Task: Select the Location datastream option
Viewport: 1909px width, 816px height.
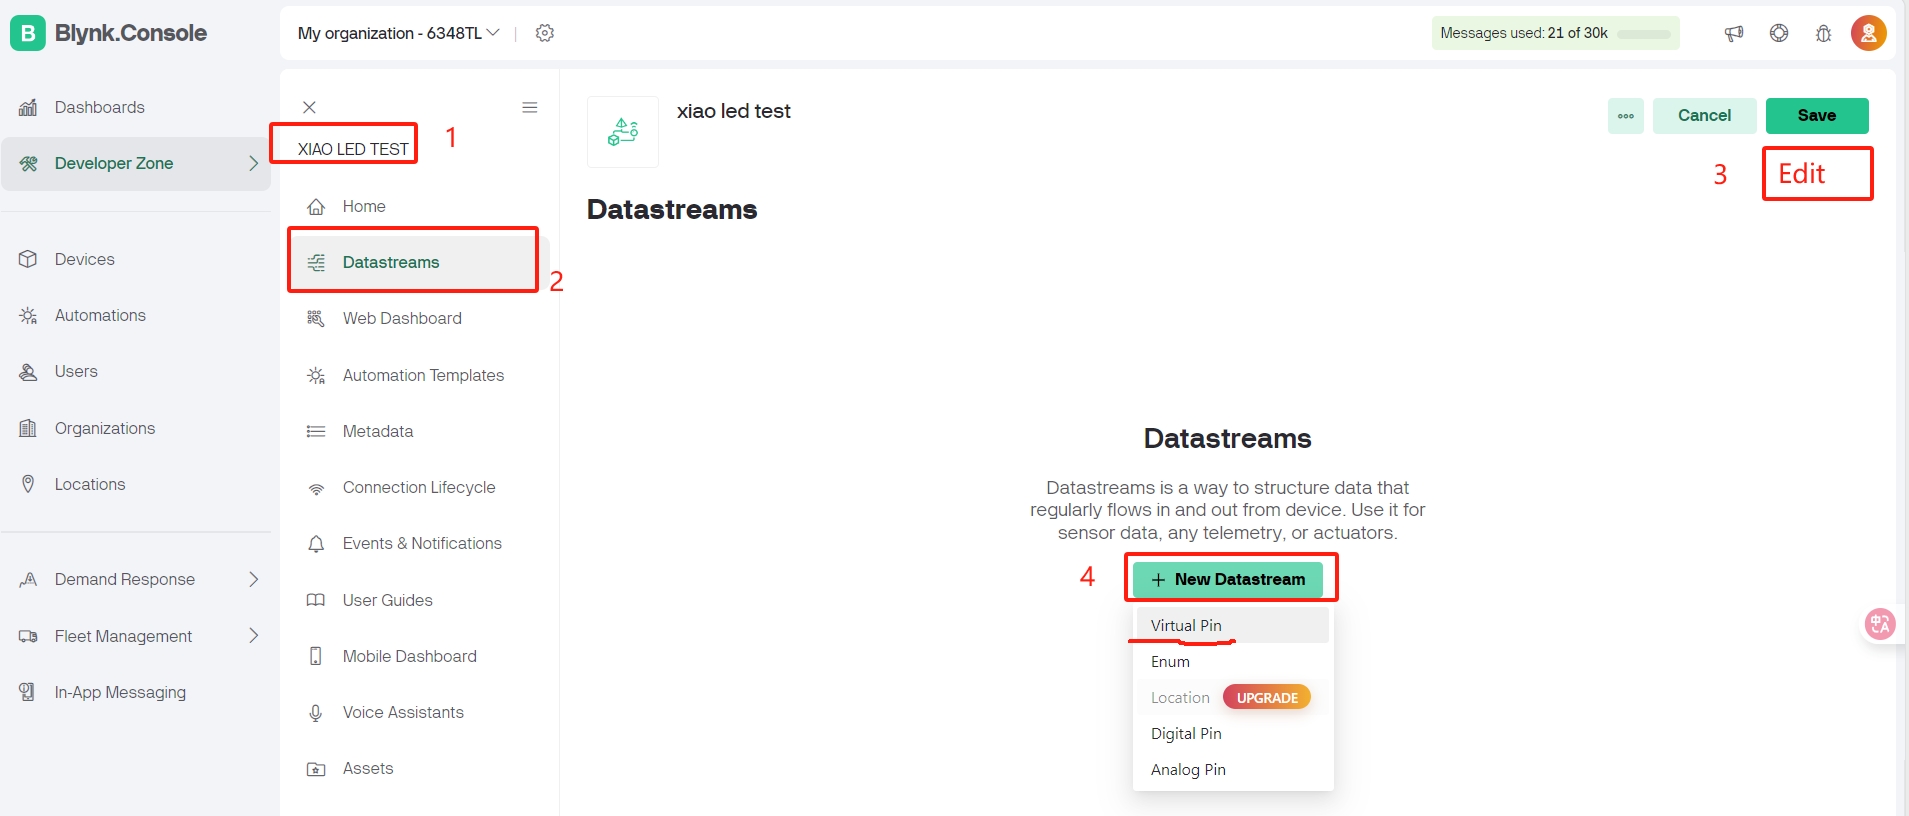Action: click(x=1180, y=697)
